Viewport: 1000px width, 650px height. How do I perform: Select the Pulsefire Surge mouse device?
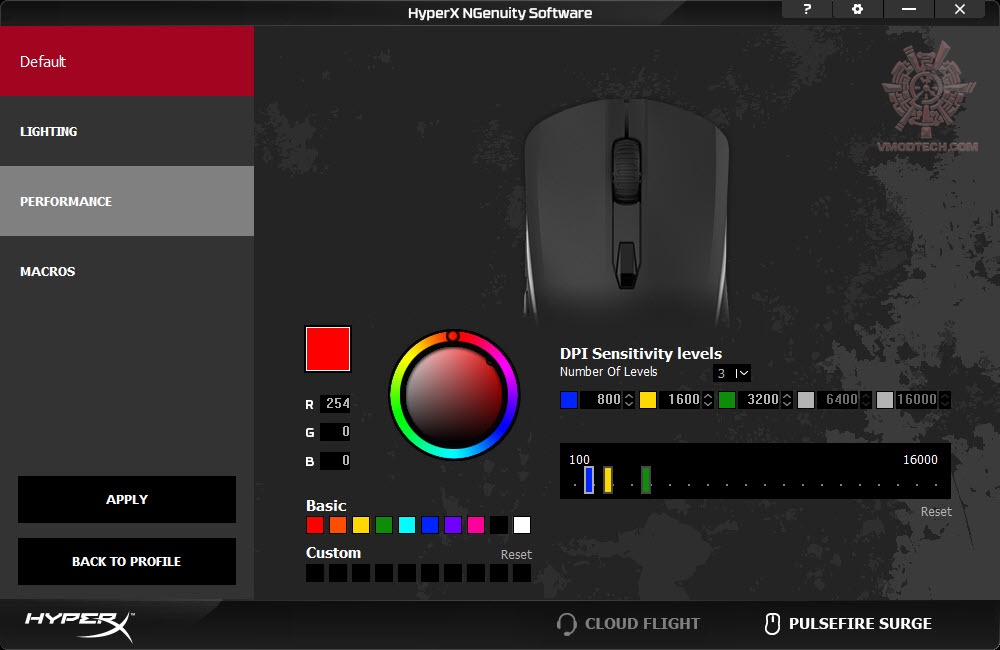pyautogui.click(x=848, y=623)
